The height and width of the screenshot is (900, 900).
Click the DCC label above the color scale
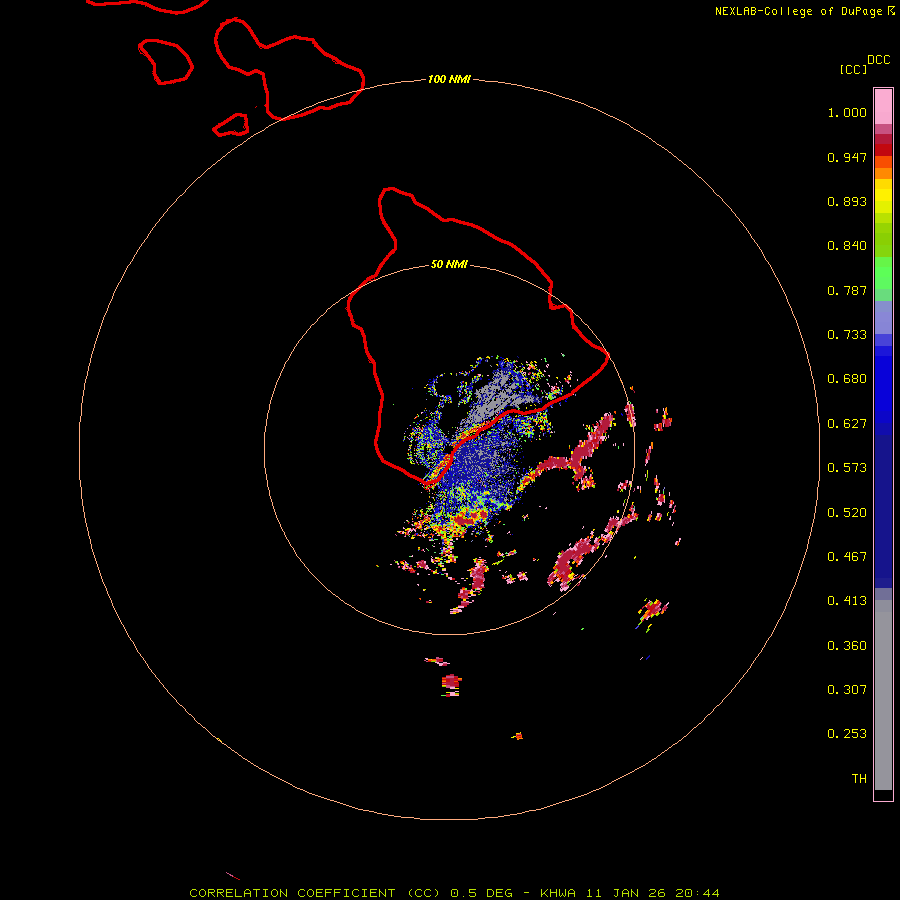click(x=879, y=60)
